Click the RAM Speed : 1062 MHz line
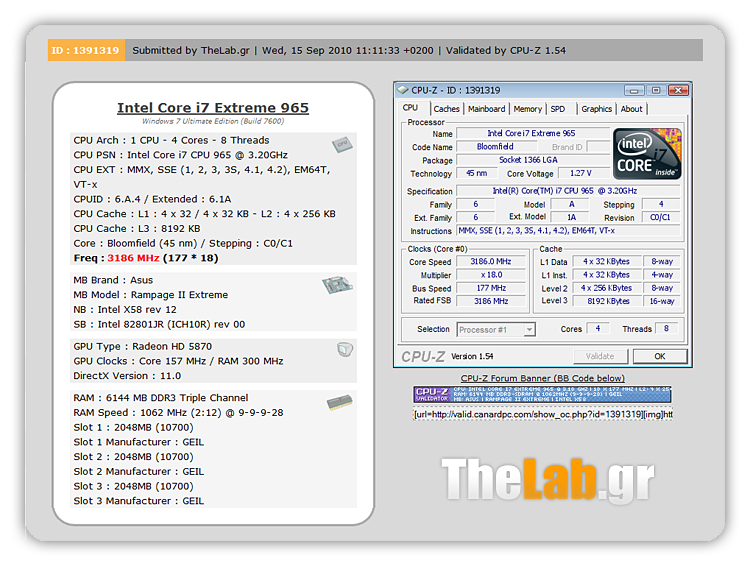This screenshot has height=566, width=750. 178,413
